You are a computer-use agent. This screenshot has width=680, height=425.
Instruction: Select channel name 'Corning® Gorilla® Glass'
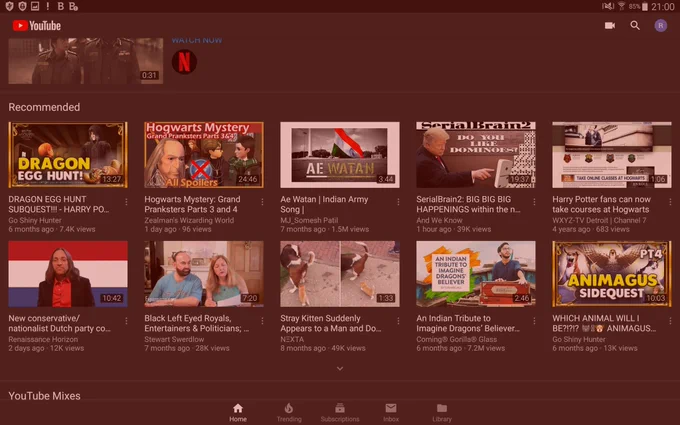tap(457, 340)
